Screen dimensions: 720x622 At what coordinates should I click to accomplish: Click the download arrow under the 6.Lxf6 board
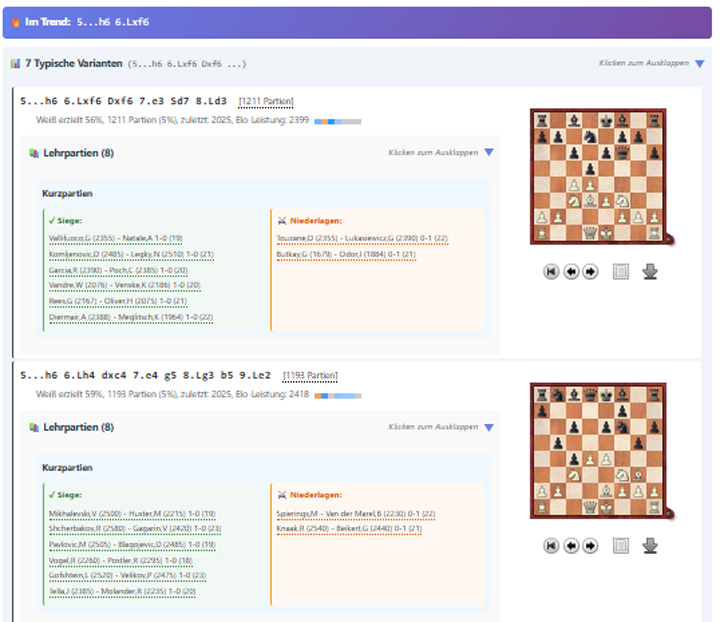650,271
